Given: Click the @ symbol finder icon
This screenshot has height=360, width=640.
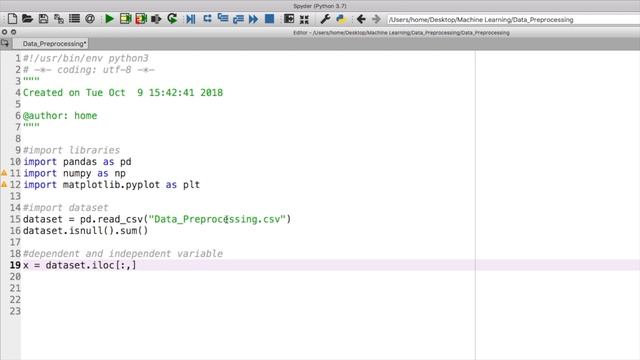Looking at the screenshot, I should (90, 19).
